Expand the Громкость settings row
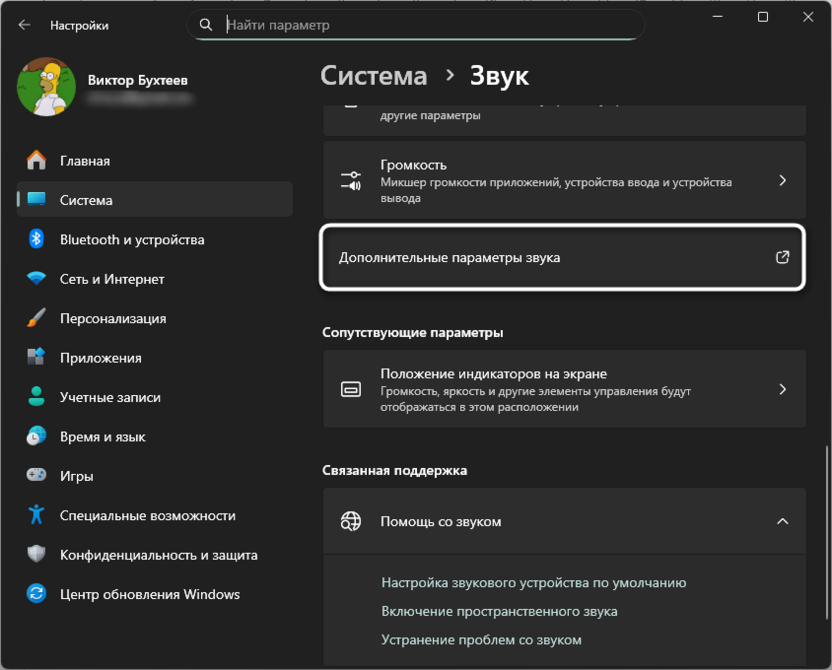Image resolution: width=832 pixels, height=670 pixels. [x=783, y=180]
